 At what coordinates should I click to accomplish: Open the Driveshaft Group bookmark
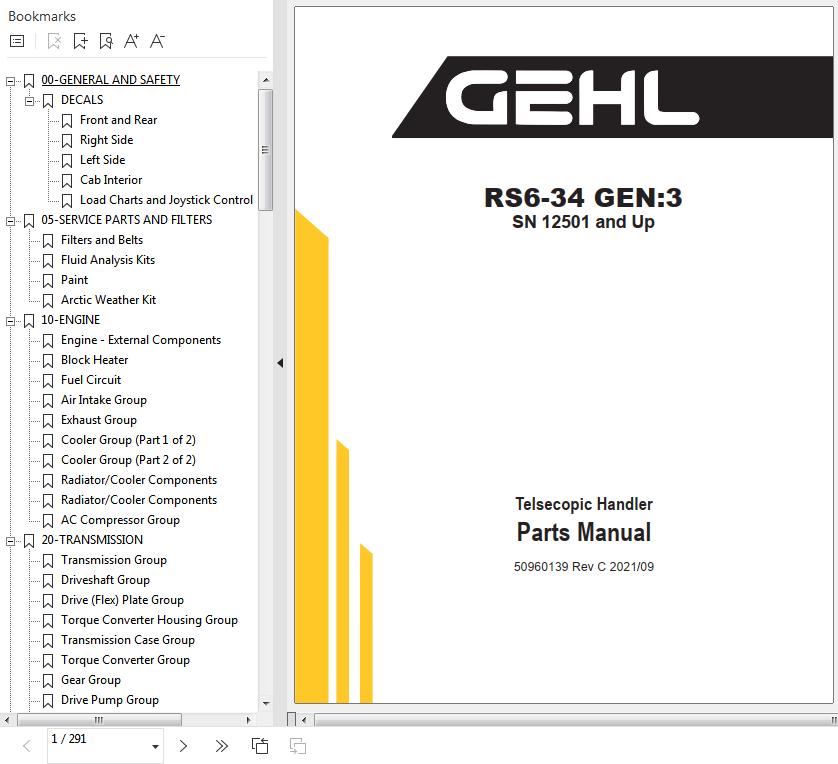[x=105, y=580]
